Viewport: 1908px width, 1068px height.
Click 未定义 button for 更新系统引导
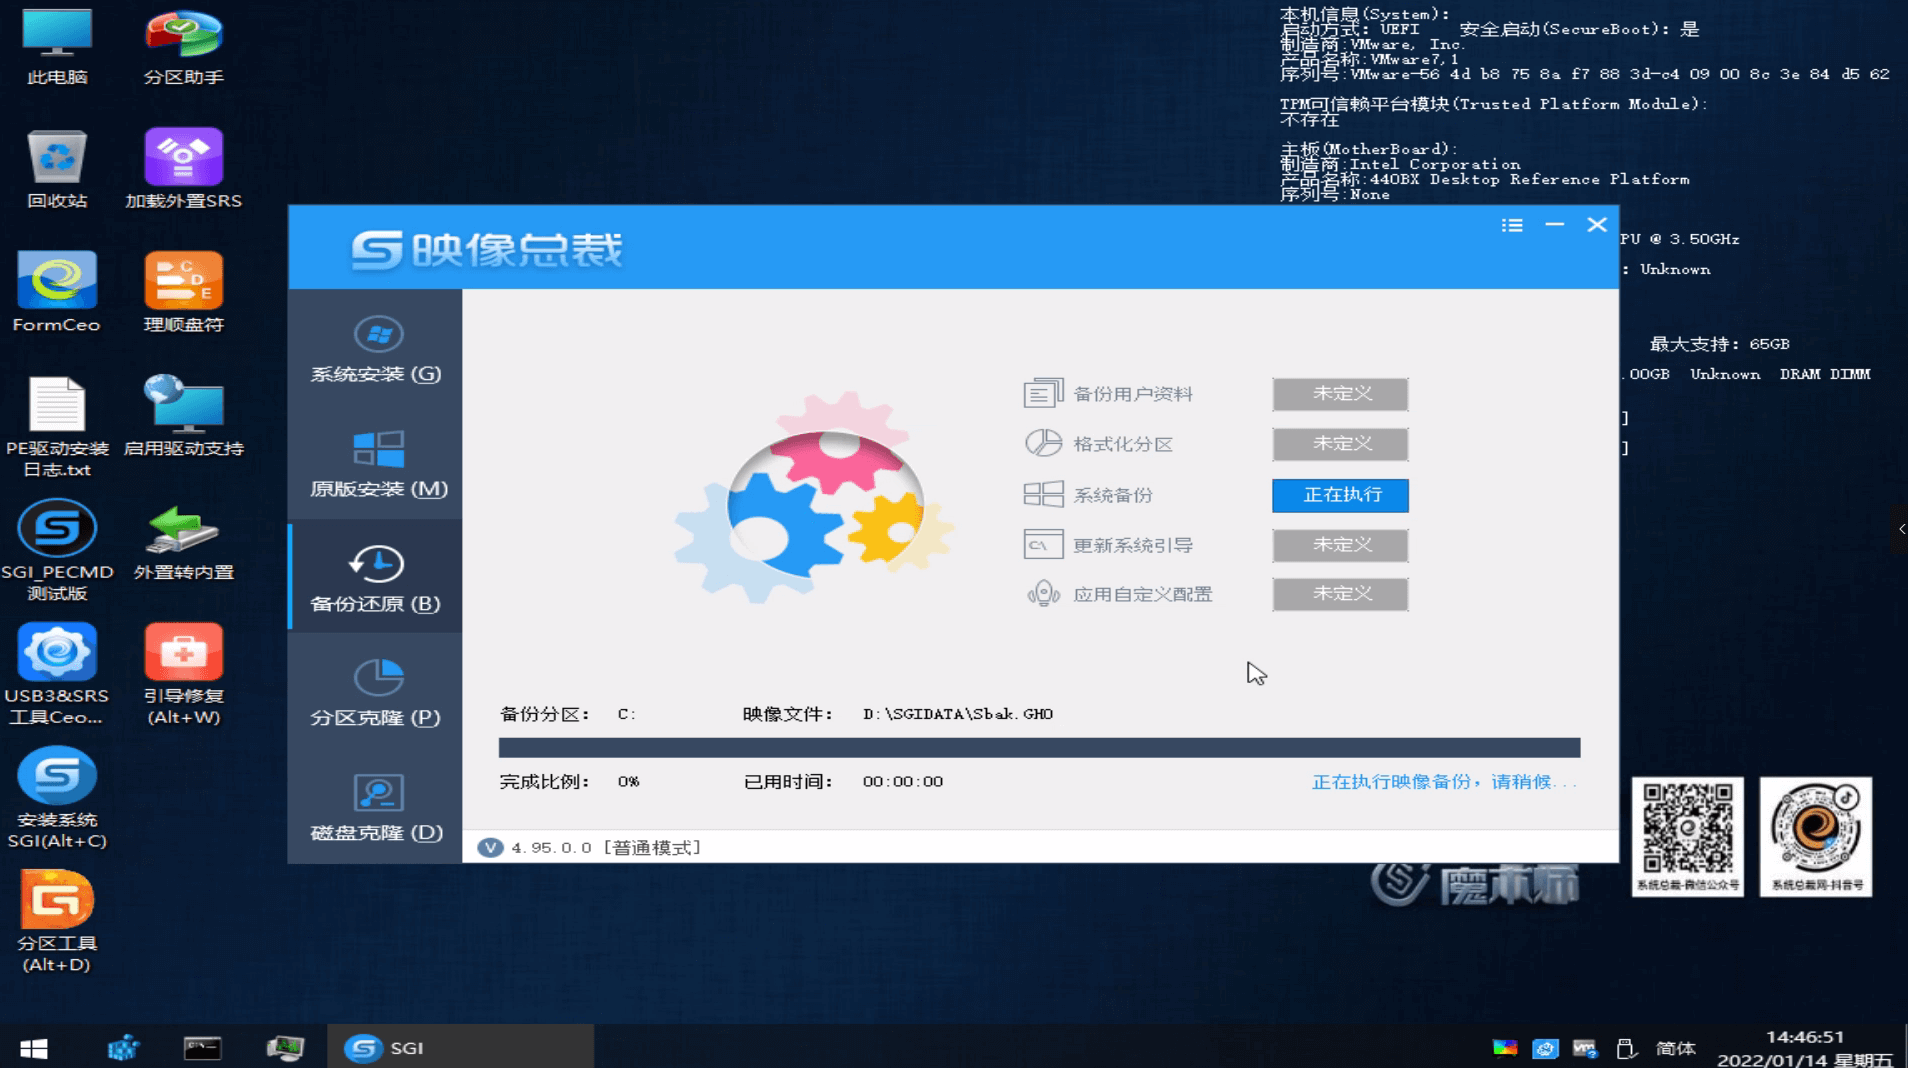[1340, 545]
